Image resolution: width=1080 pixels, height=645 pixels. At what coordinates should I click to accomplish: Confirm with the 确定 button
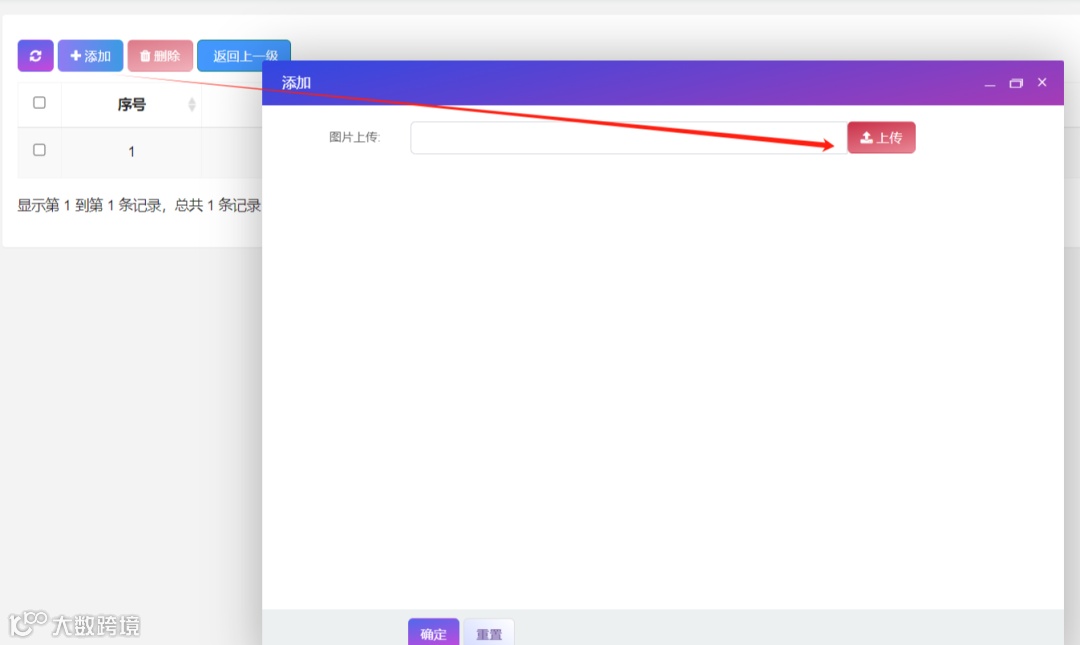pyautogui.click(x=433, y=633)
